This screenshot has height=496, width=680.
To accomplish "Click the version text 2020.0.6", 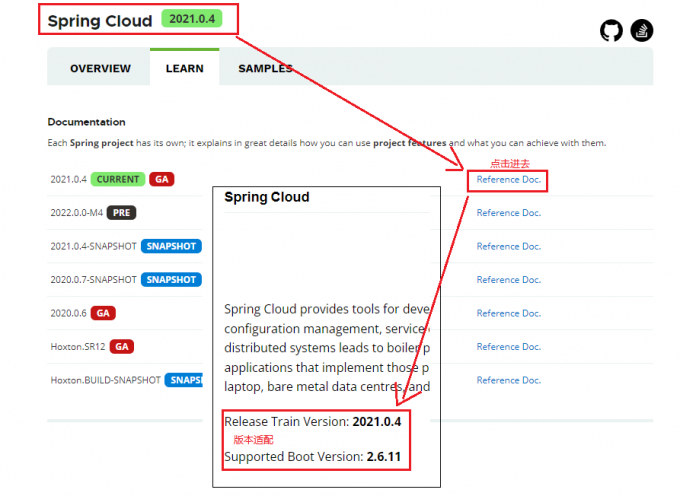I will point(69,313).
